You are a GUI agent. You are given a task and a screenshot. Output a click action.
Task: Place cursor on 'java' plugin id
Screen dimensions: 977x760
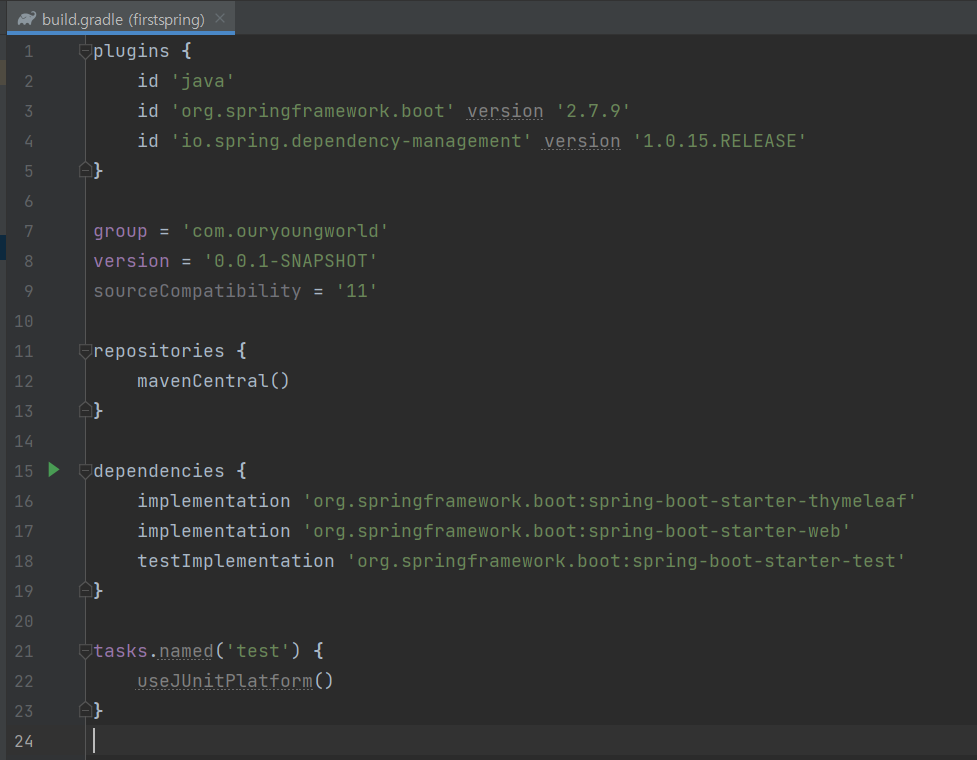203,82
